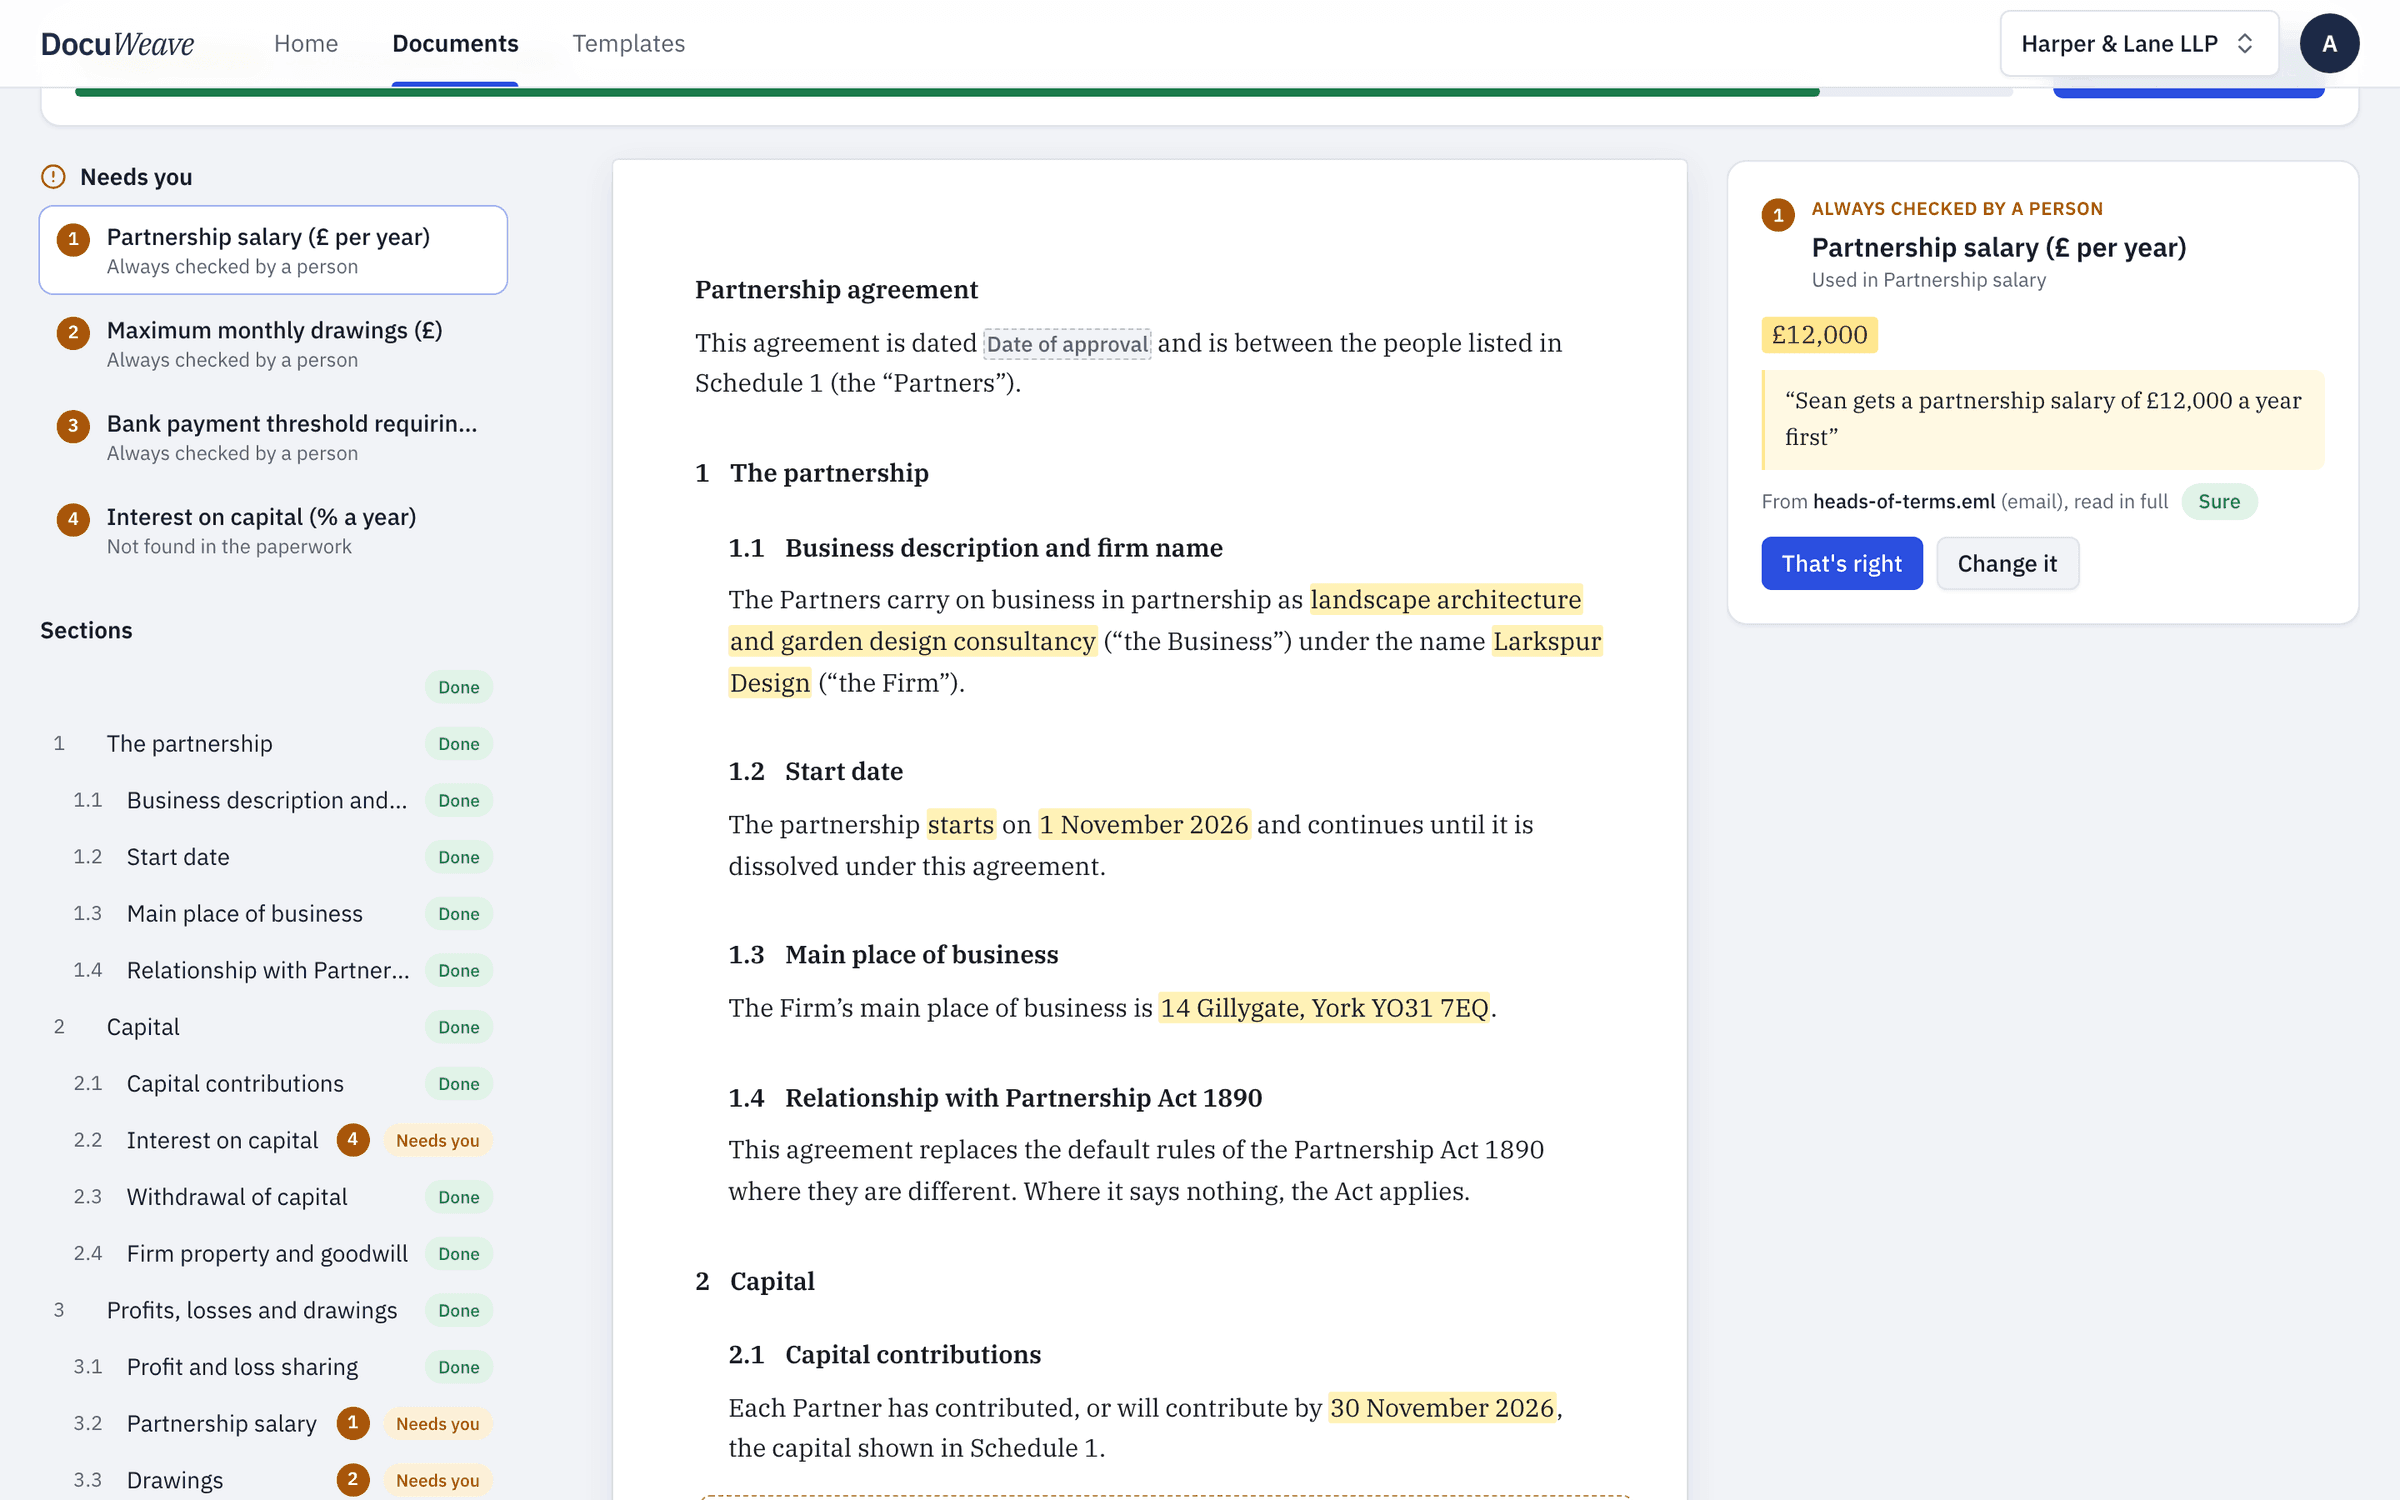The height and width of the screenshot is (1500, 2400).
Task: Click the unlabeled first Done section row
Action: point(273,687)
